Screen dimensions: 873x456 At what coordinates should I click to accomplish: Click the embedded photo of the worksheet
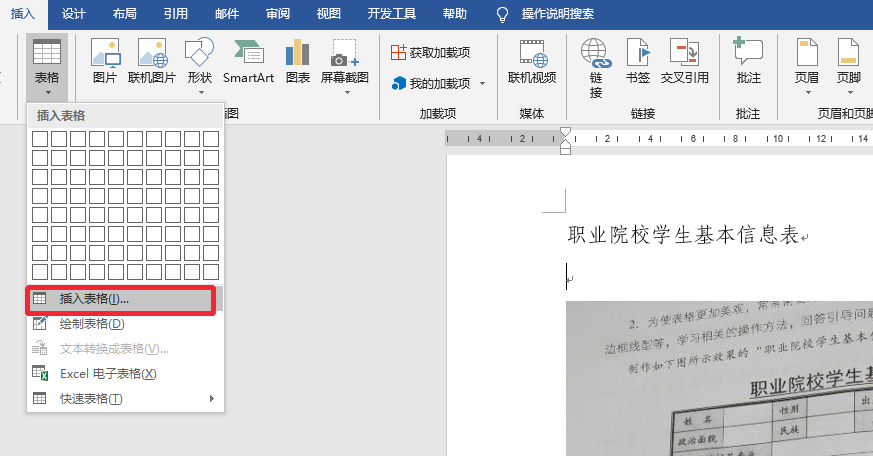click(719, 379)
